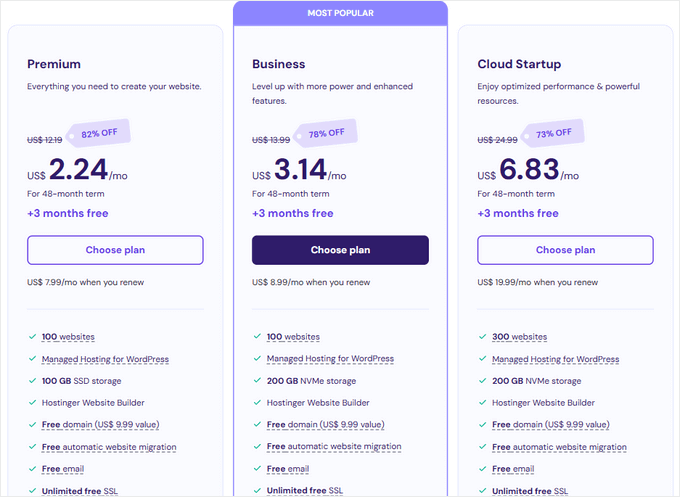Click checkmark icon beside Premium's Free email

click(x=32, y=469)
